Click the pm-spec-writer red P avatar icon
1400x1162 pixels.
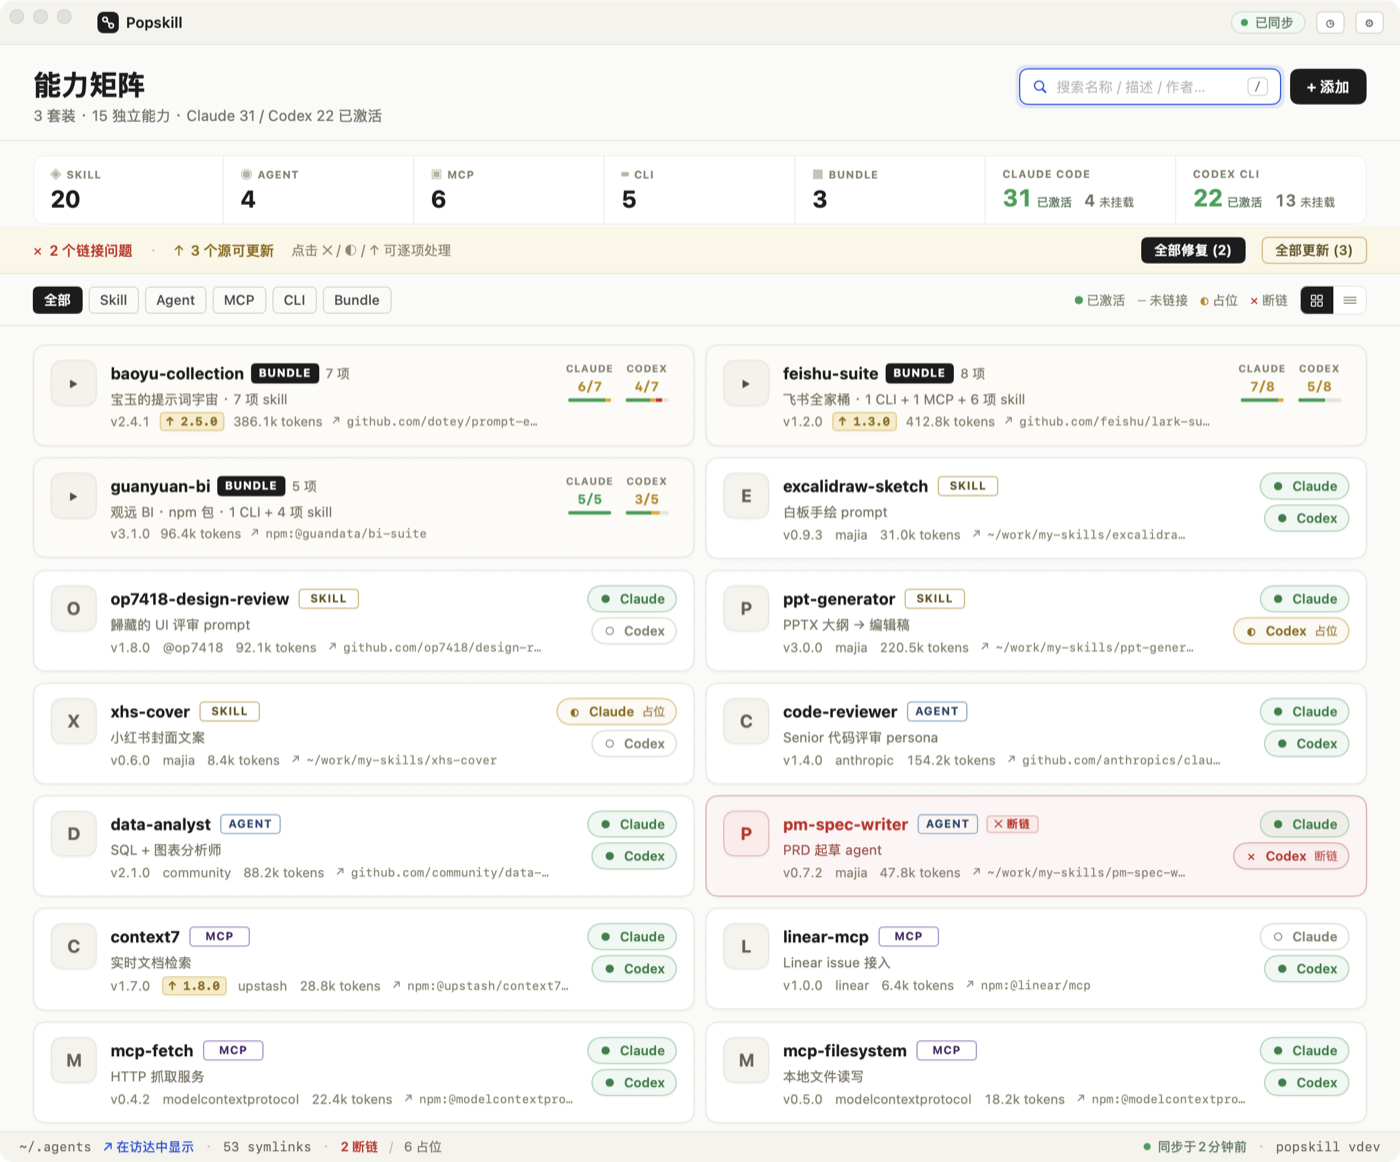click(x=746, y=834)
